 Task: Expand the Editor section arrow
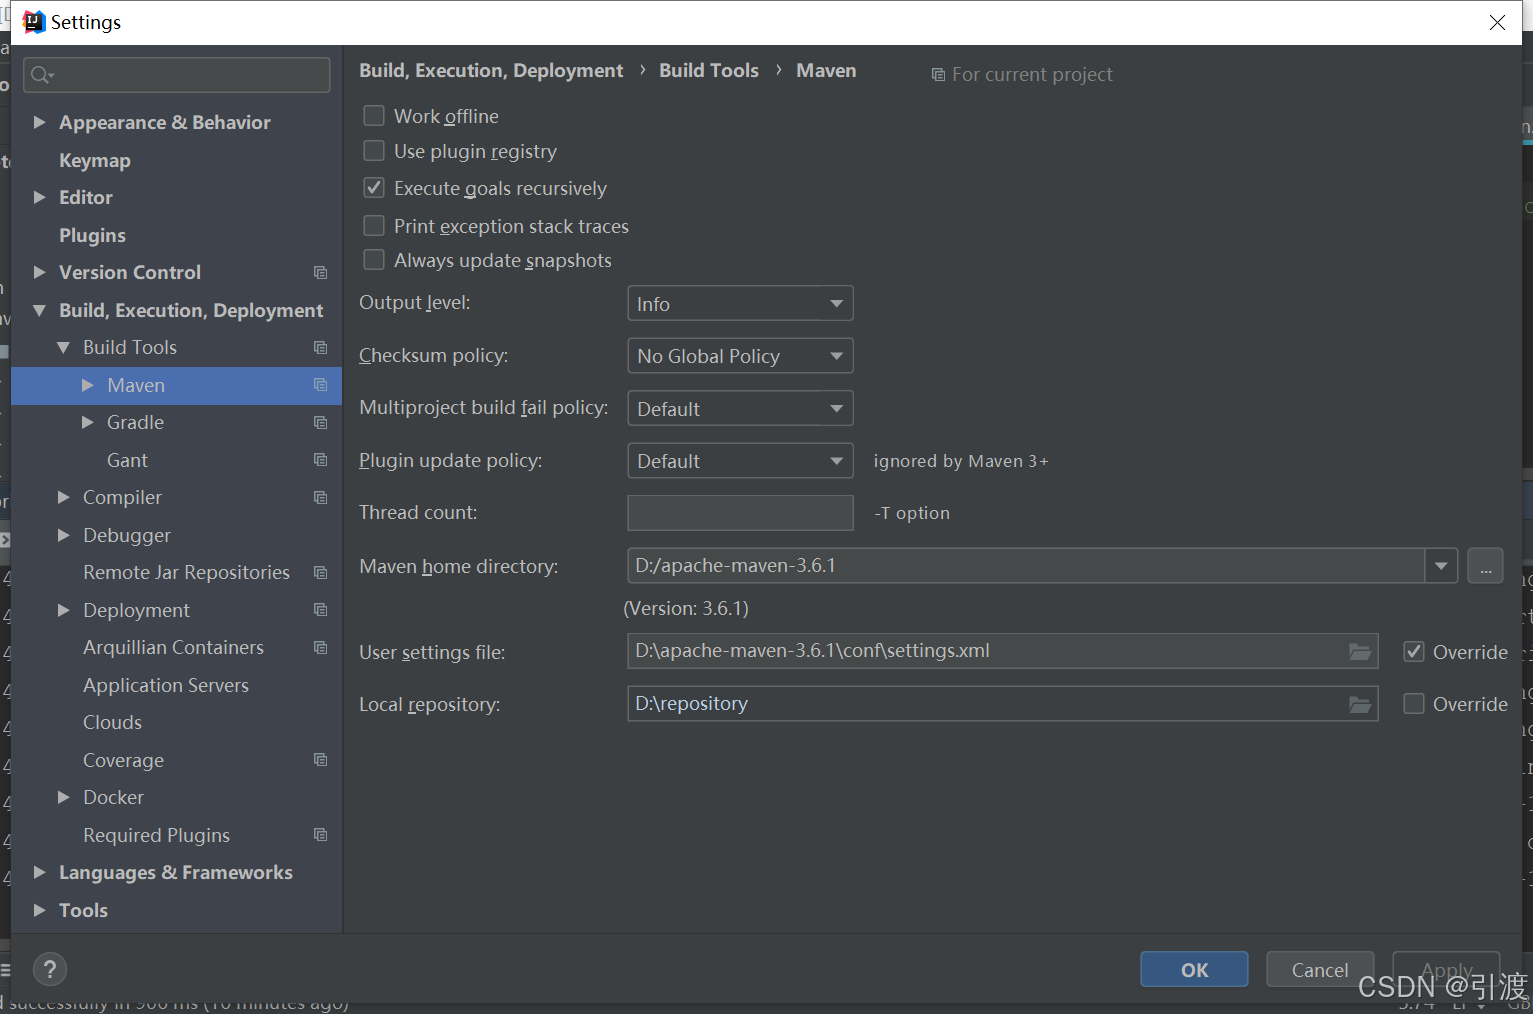tap(40, 197)
